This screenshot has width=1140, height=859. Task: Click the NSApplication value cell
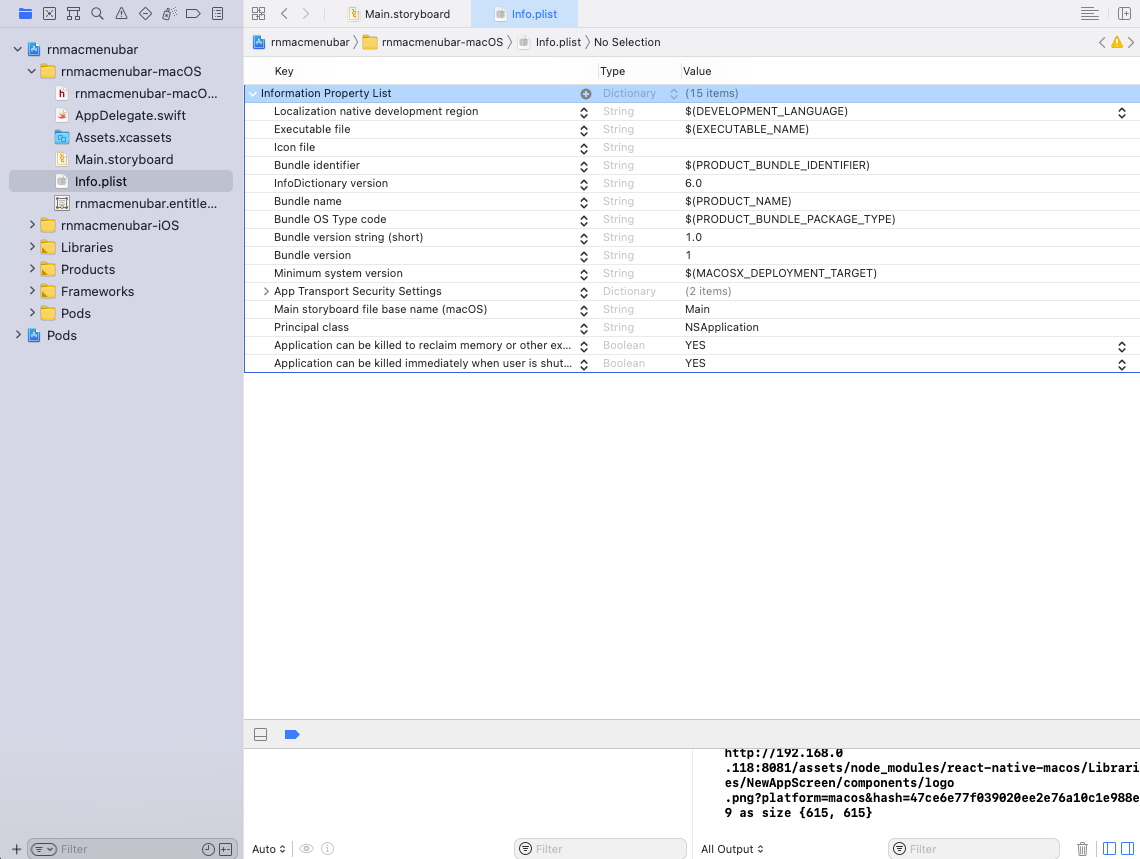(722, 328)
